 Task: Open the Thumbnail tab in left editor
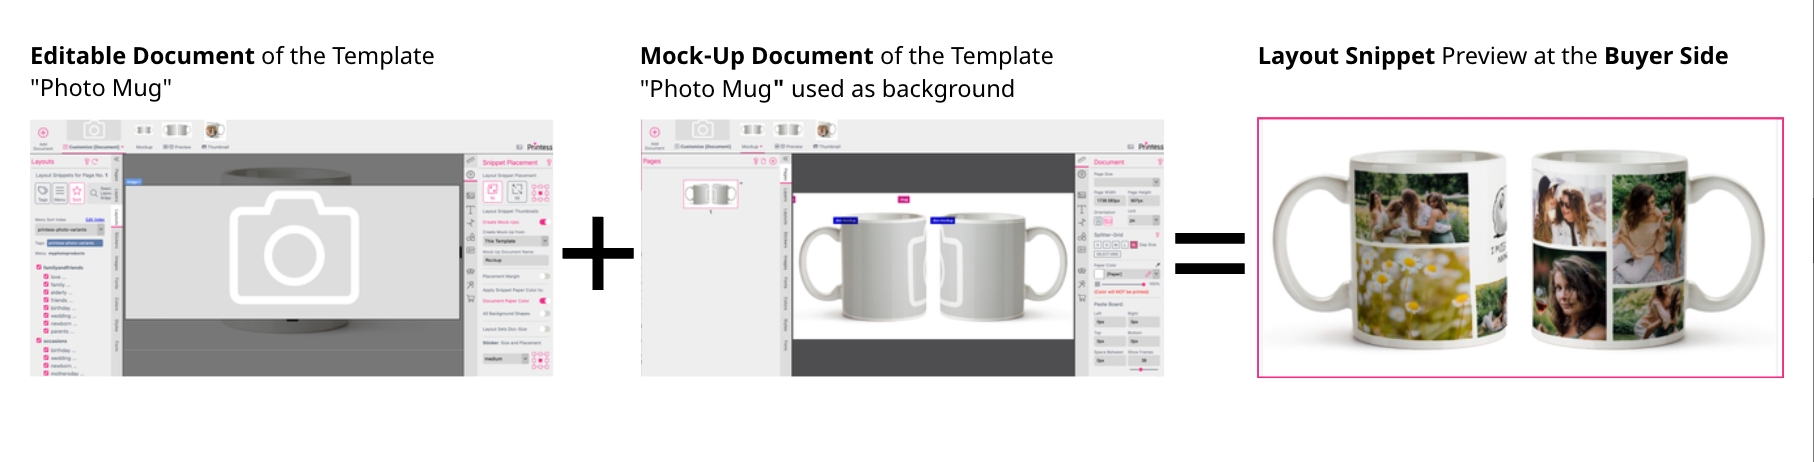[216, 147]
